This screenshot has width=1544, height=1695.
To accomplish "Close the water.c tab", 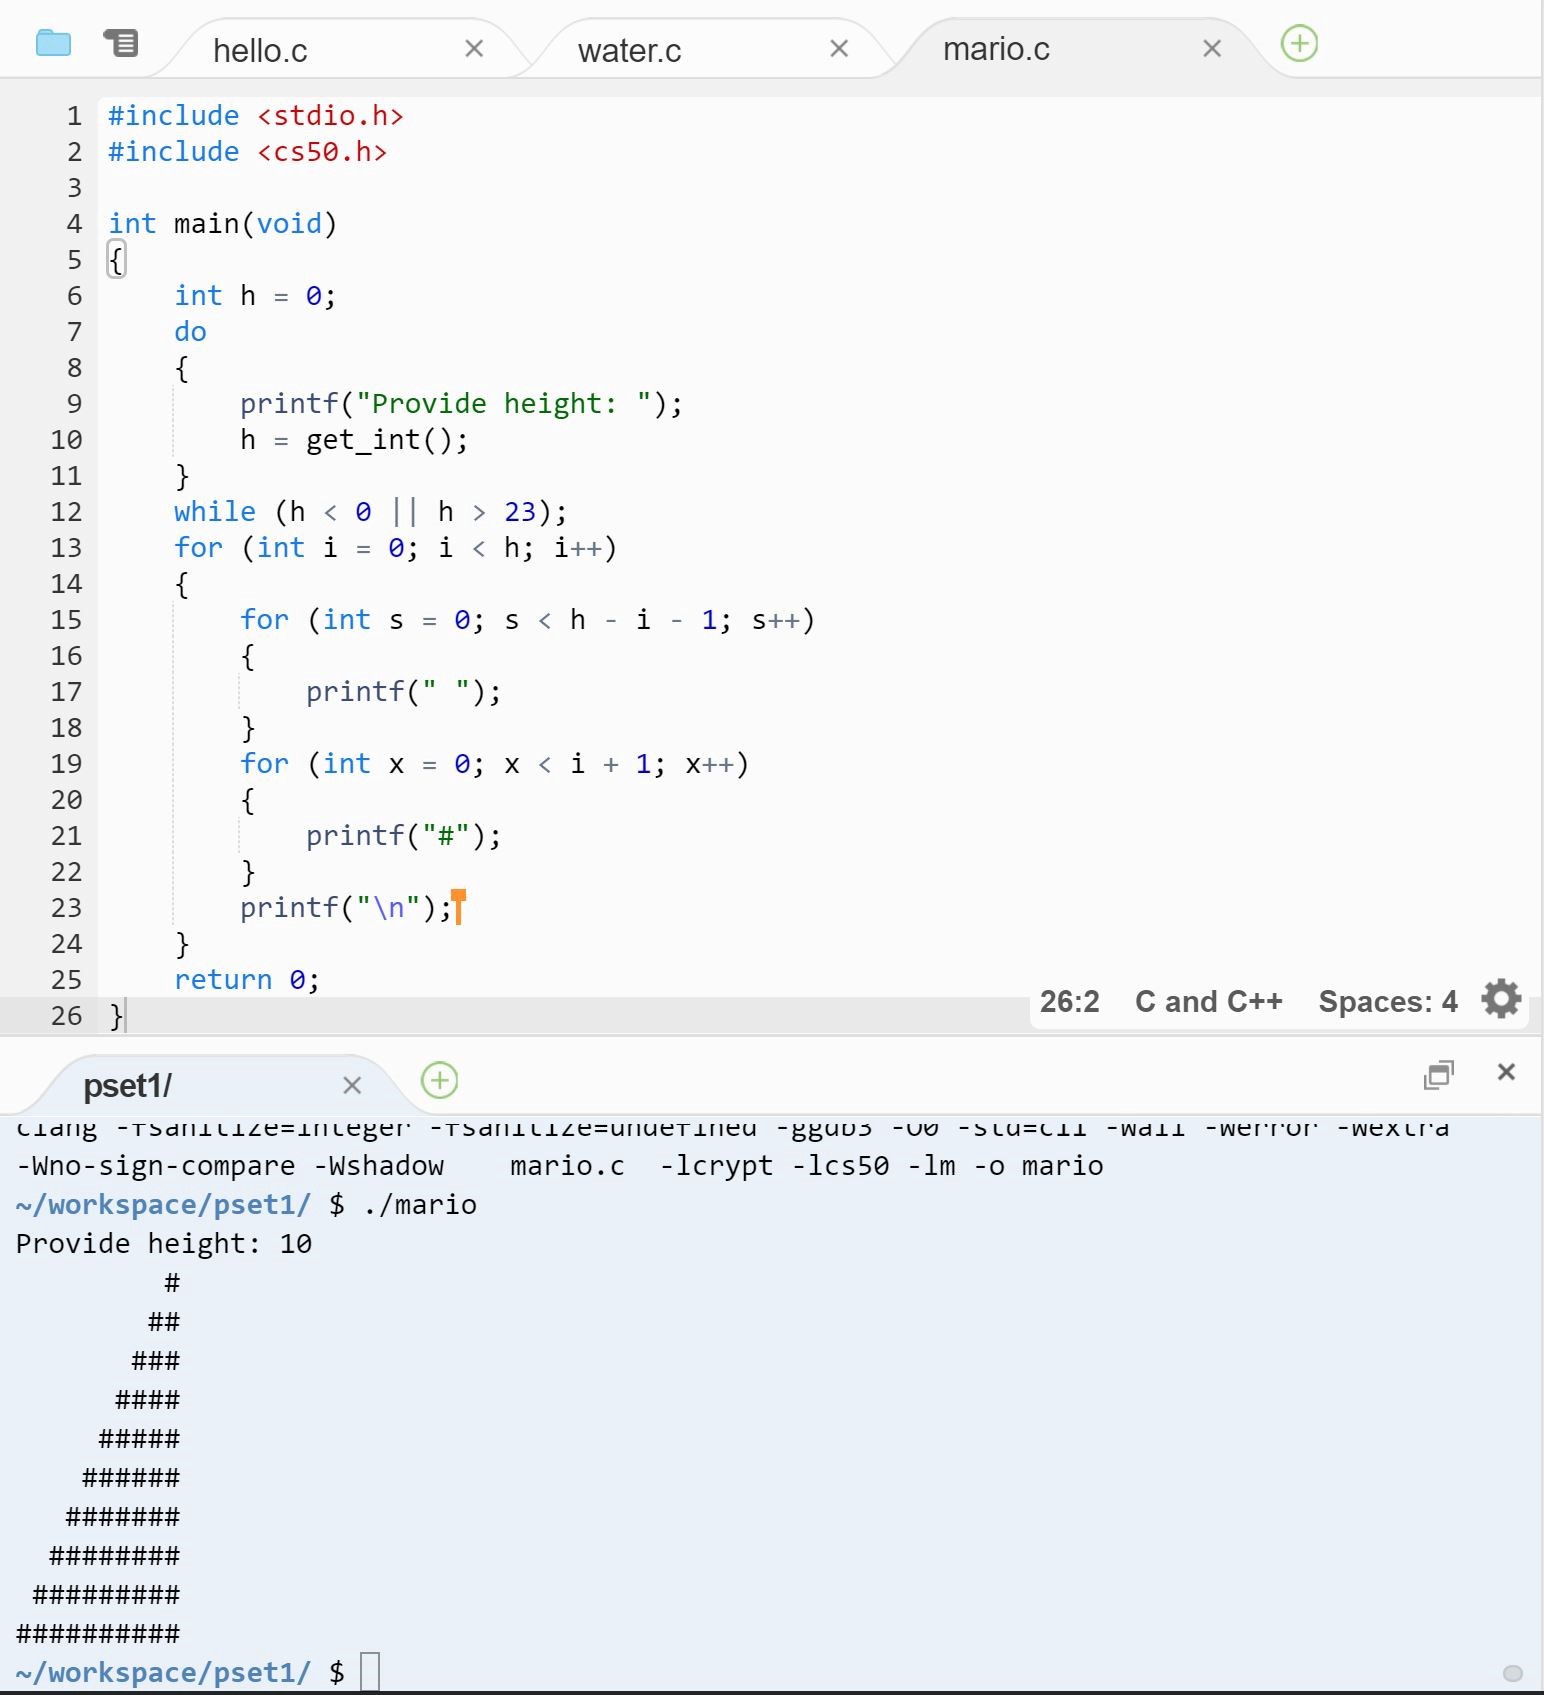I will click(839, 48).
